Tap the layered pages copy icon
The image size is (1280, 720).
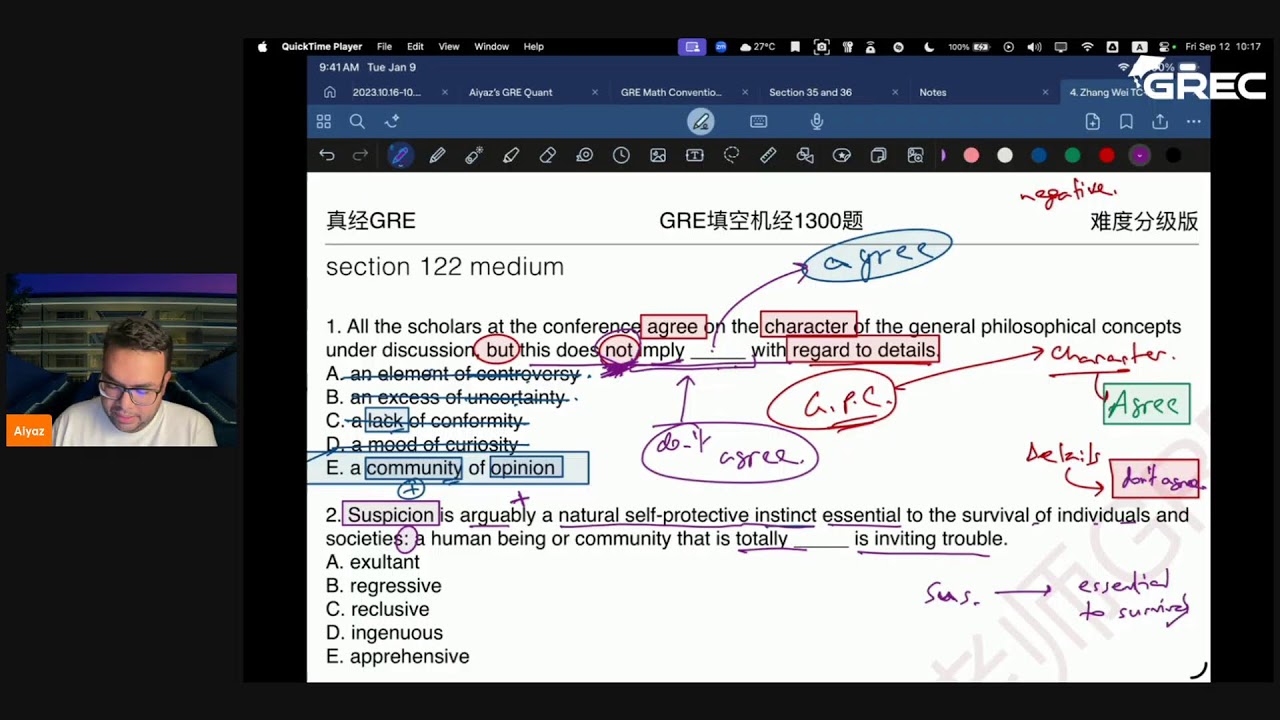(x=878, y=155)
